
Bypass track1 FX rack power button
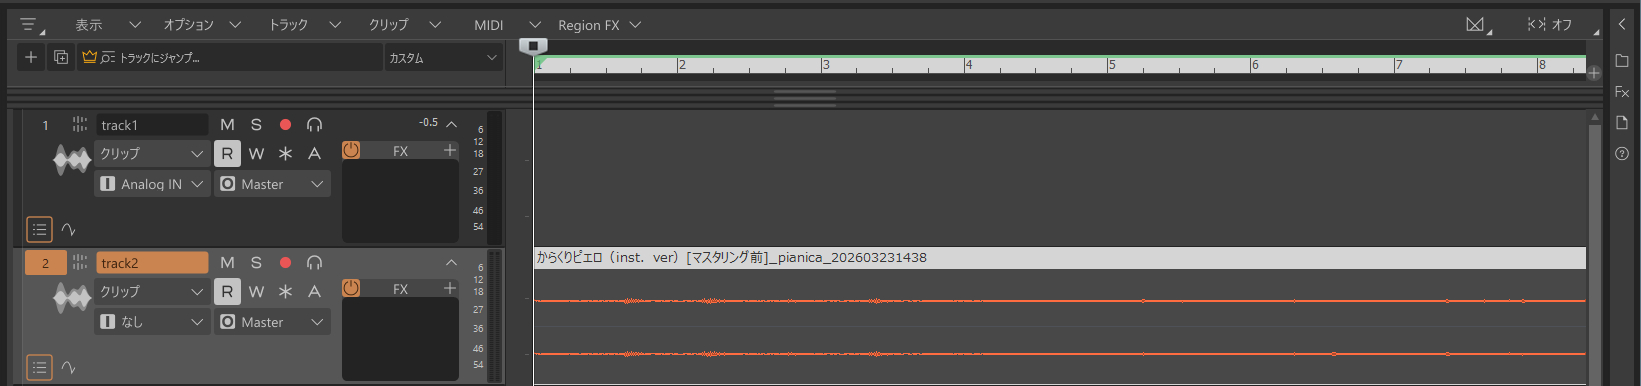[x=351, y=150]
